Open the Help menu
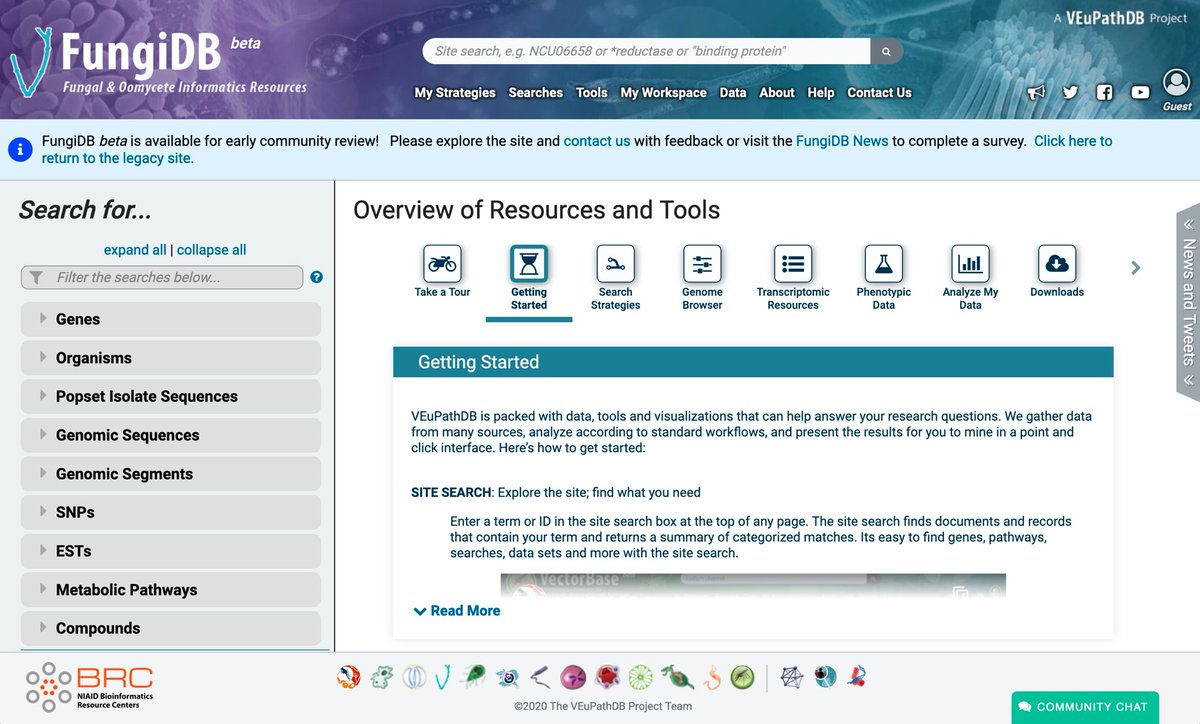This screenshot has width=1200, height=724. coord(821,92)
